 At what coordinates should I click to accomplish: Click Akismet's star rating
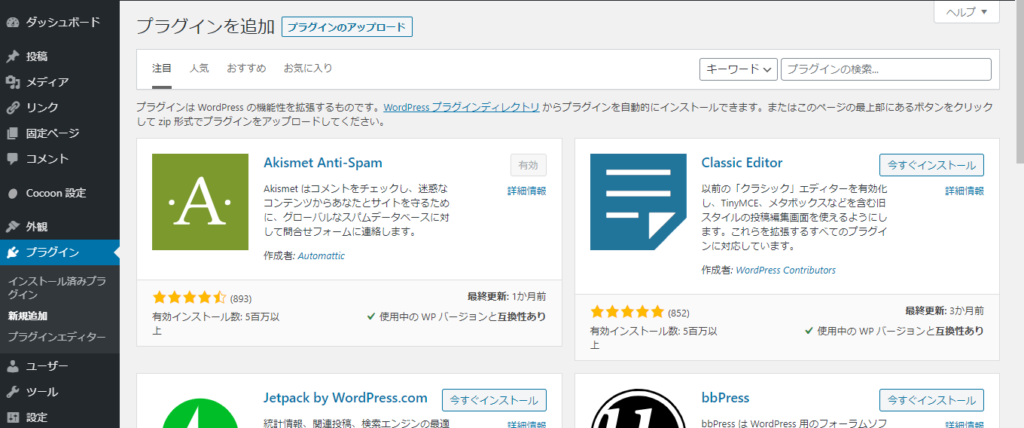189,298
